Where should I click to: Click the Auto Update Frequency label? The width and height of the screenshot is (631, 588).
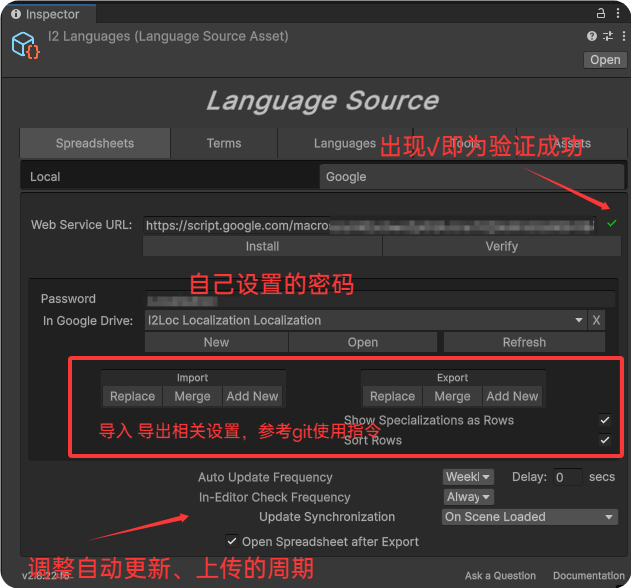(x=265, y=477)
